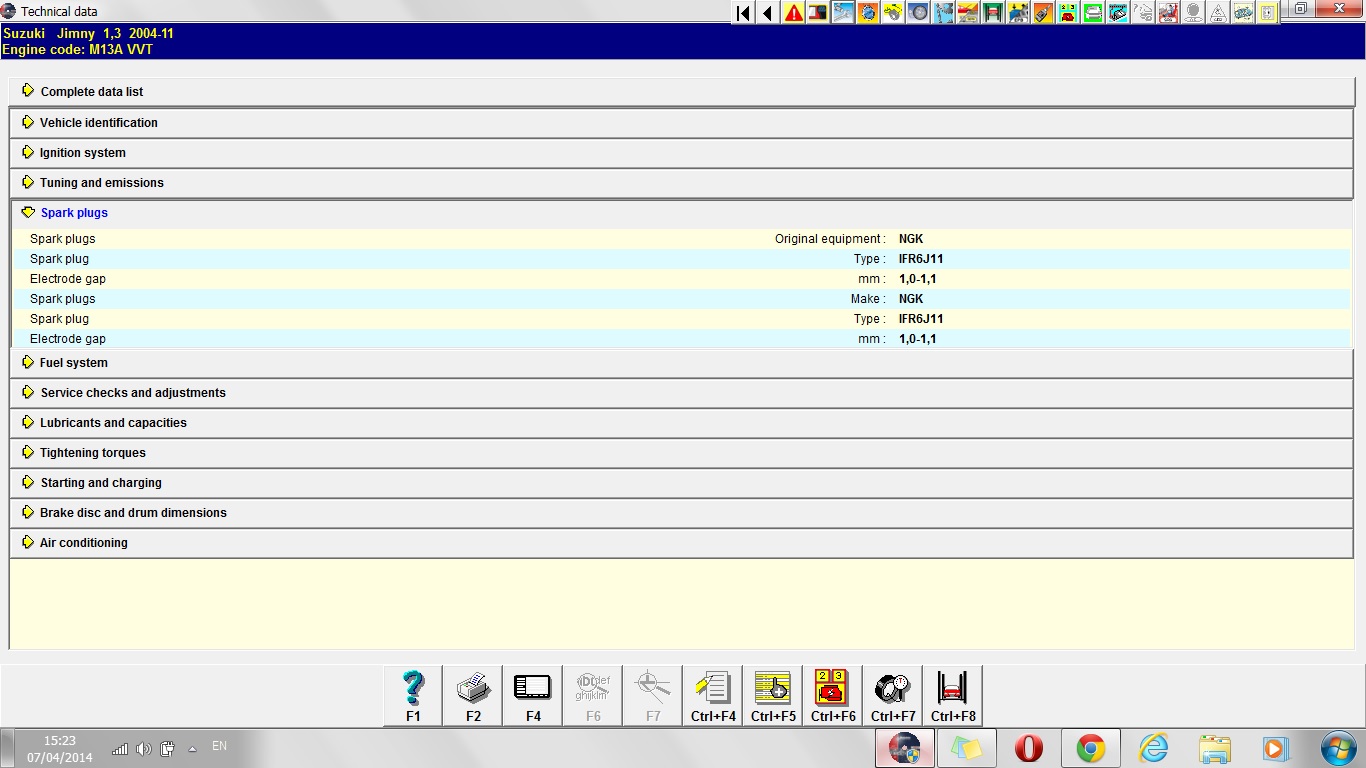
Task: Click the F2 printer button
Action: pyautogui.click(x=473, y=695)
